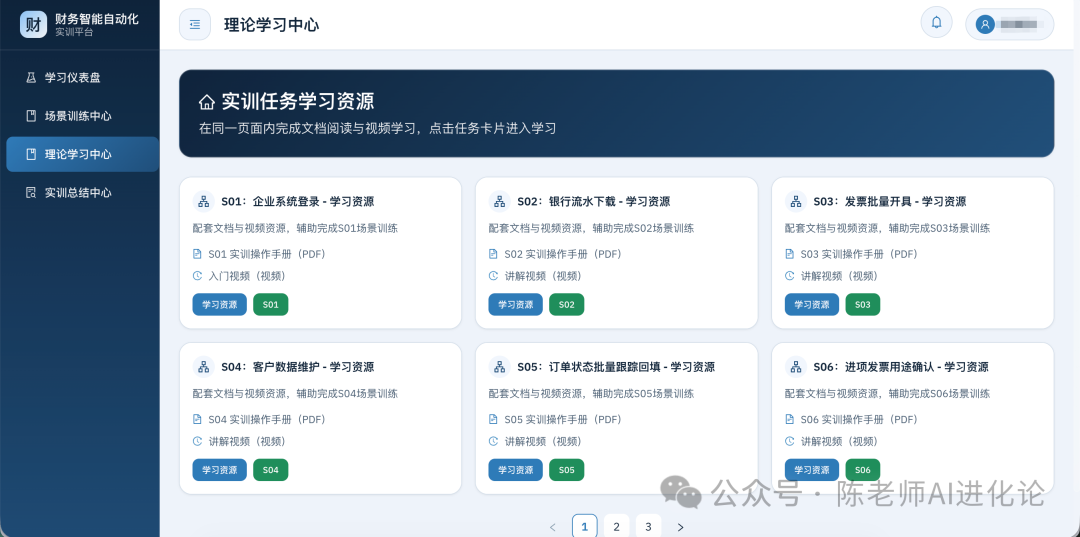Click the S03 发票批量开具 card icon
Screen dimensions: 1080x537
tap(796, 201)
